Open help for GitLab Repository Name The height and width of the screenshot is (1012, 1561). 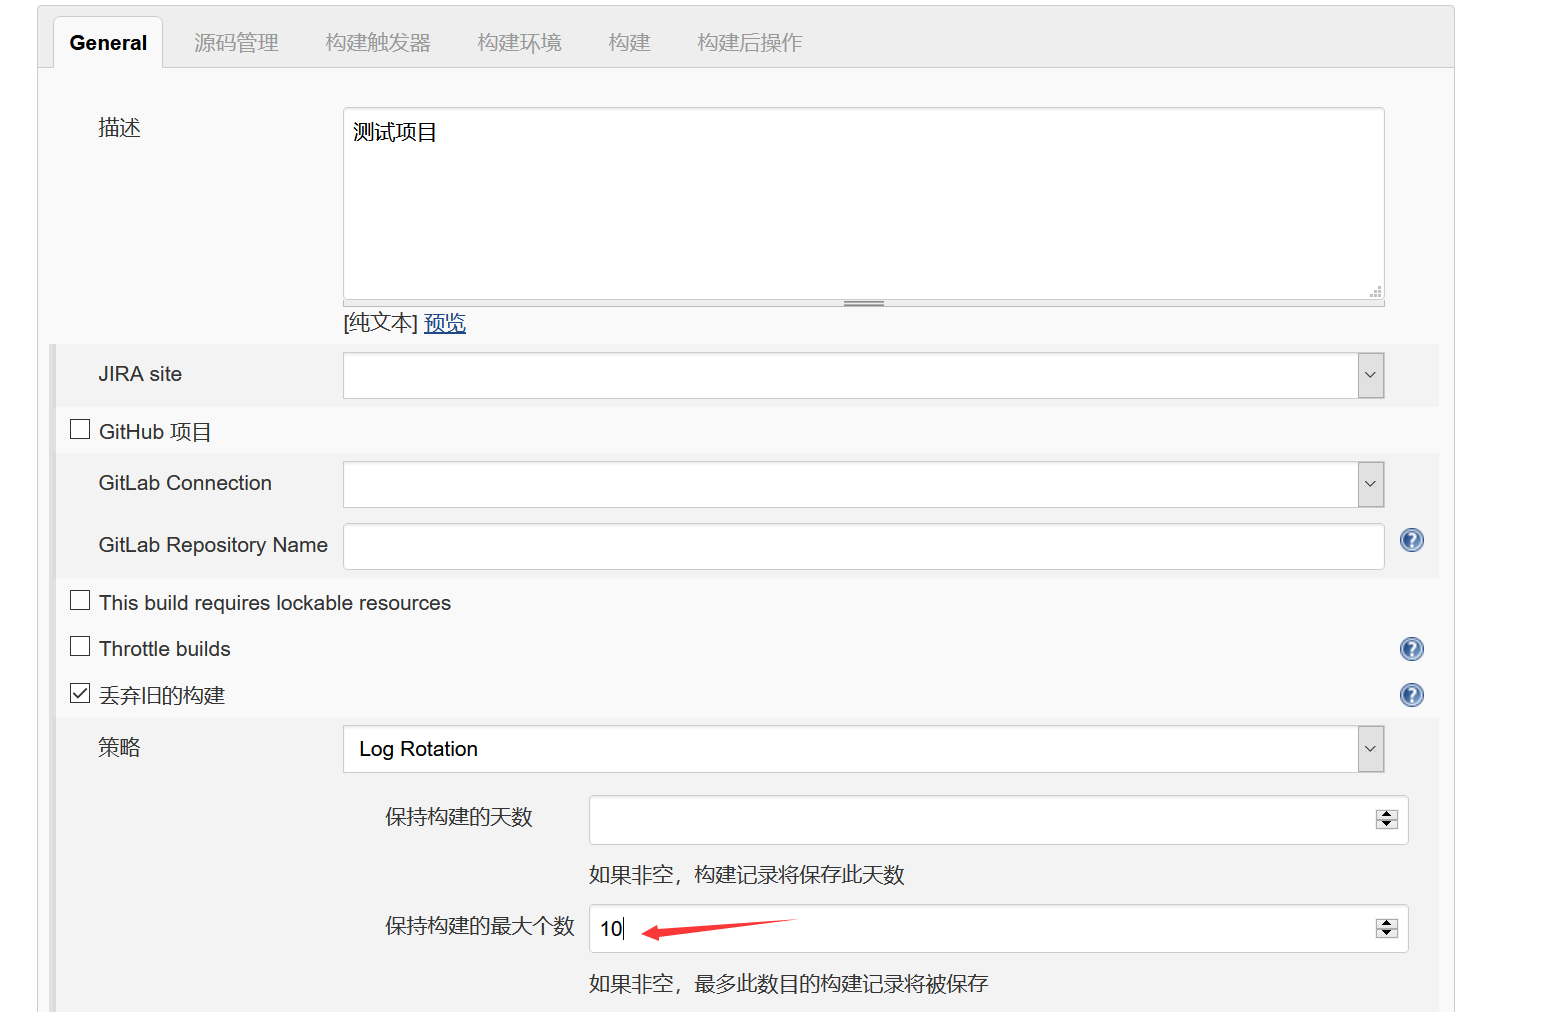pos(1411,540)
